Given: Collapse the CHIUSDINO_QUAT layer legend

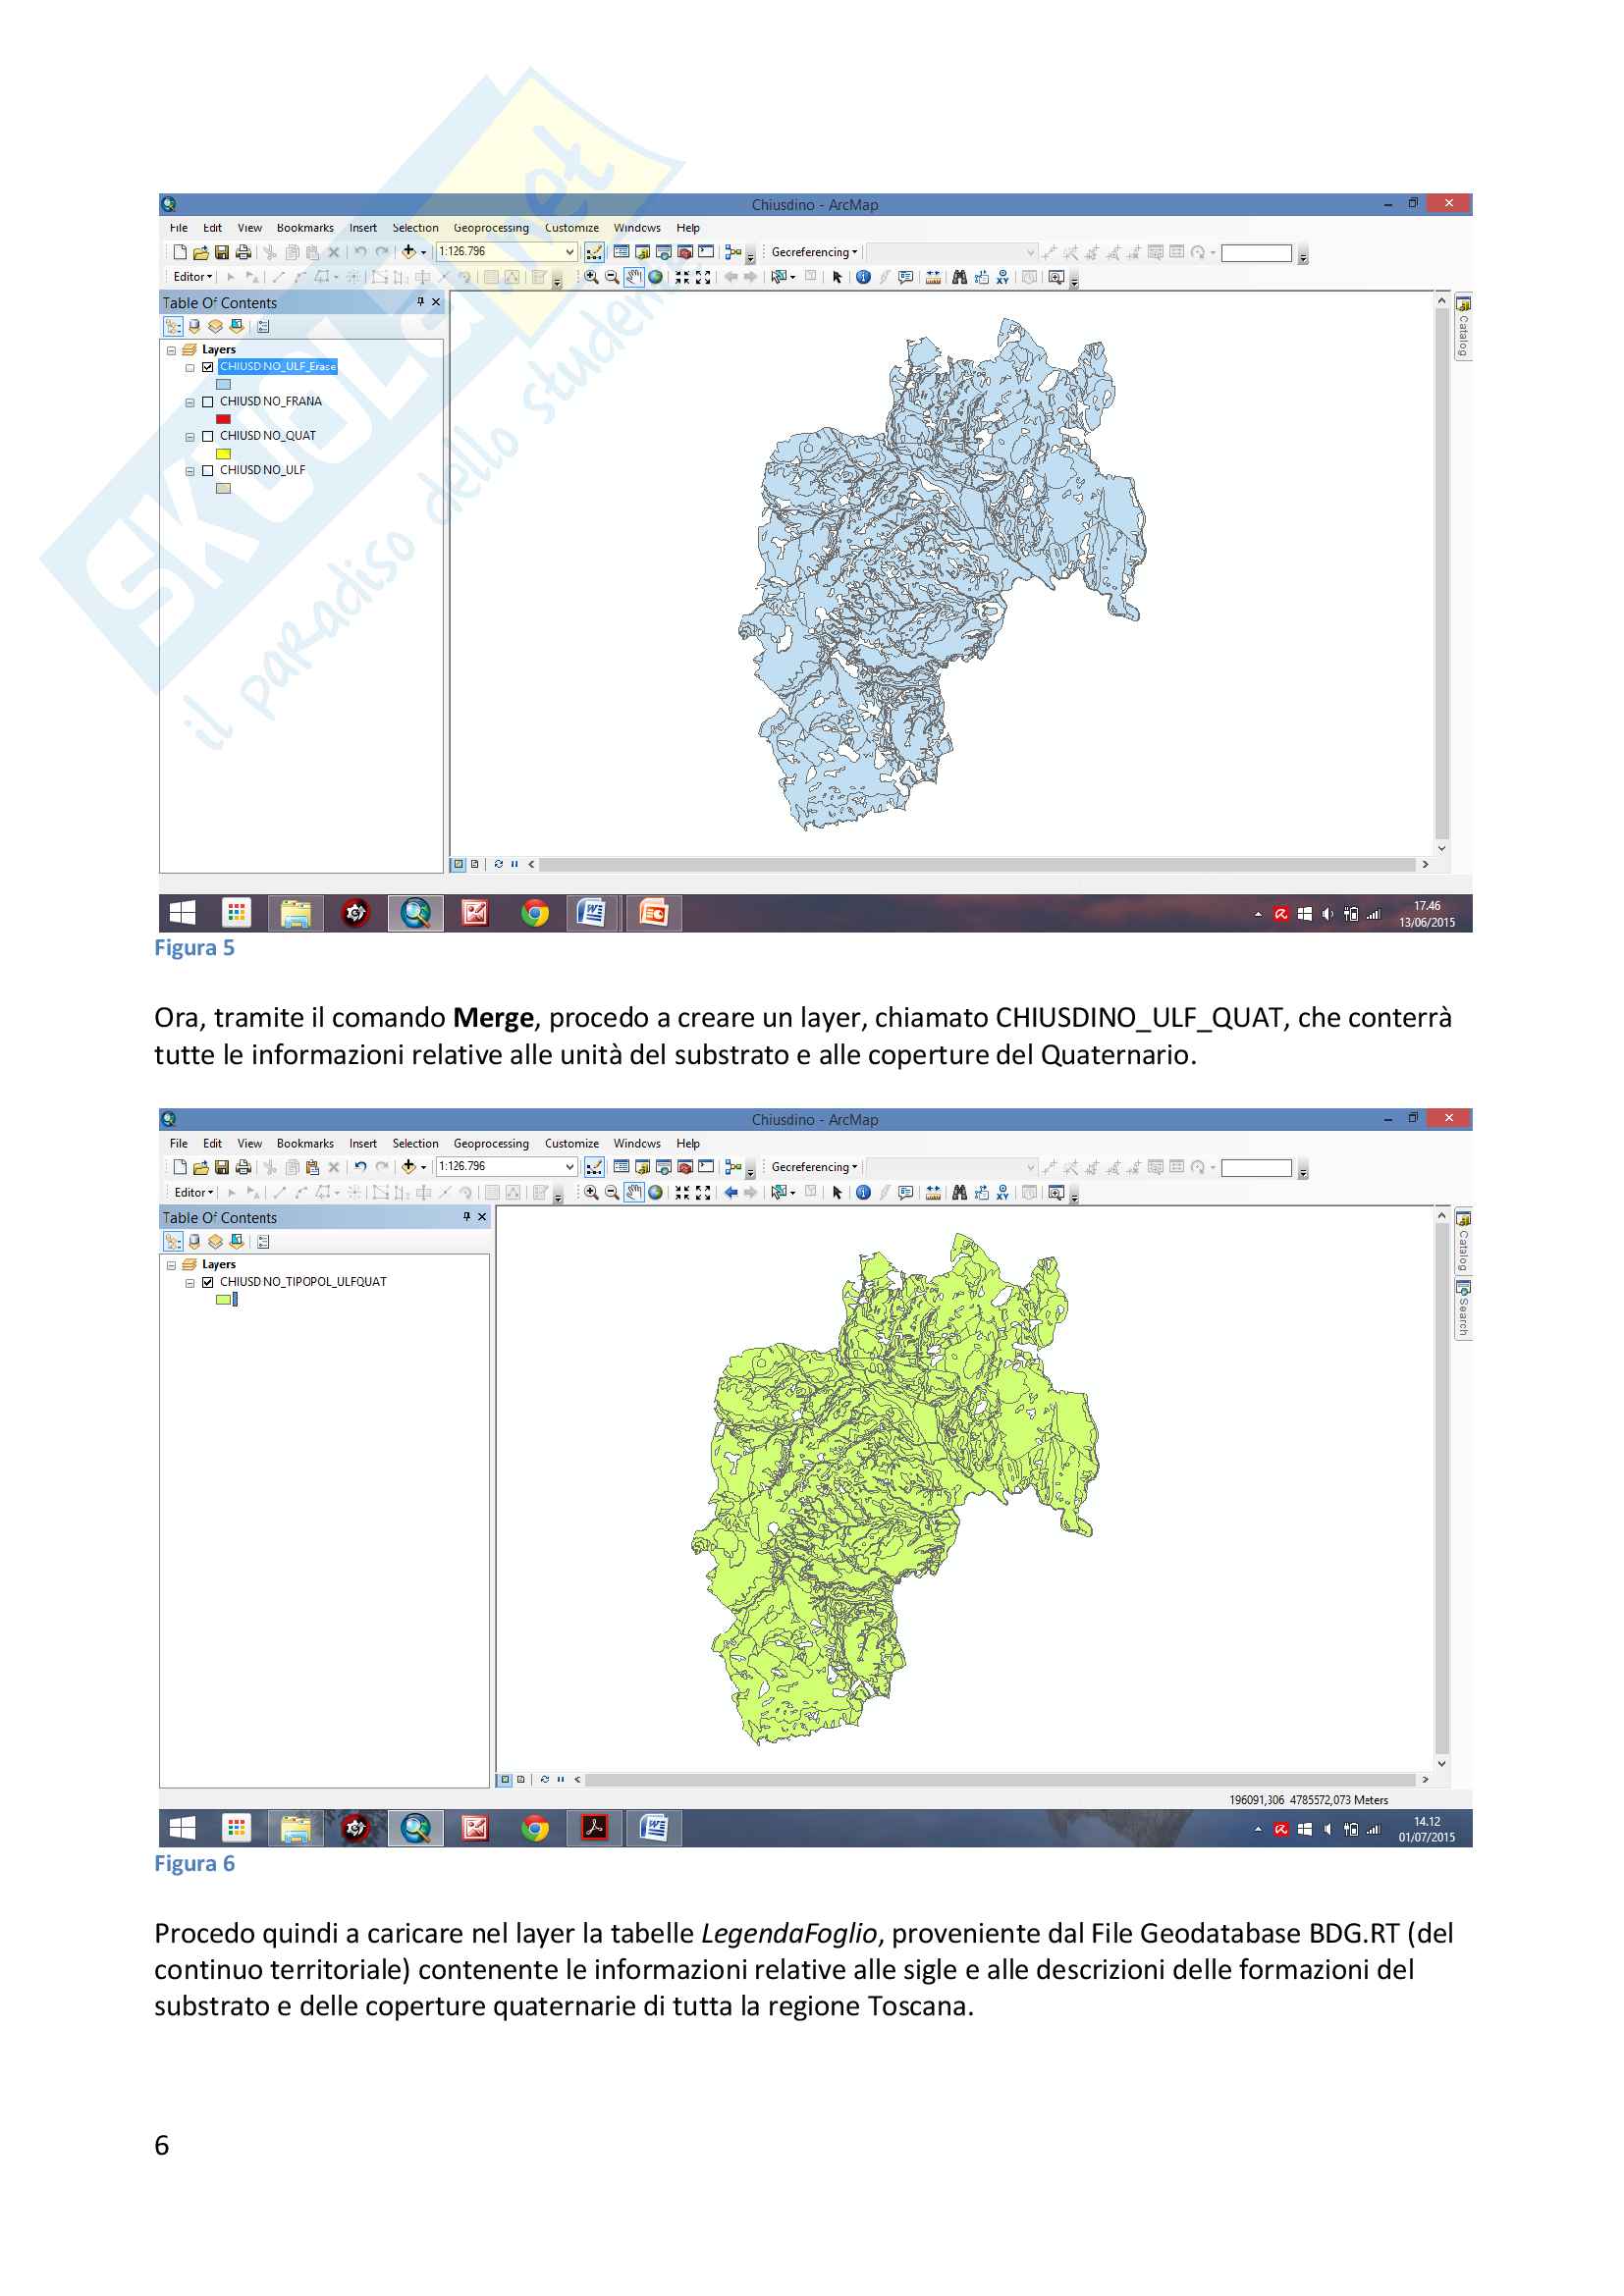Looking at the screenshot, I should pyautogui.click(x=190, y=437).
